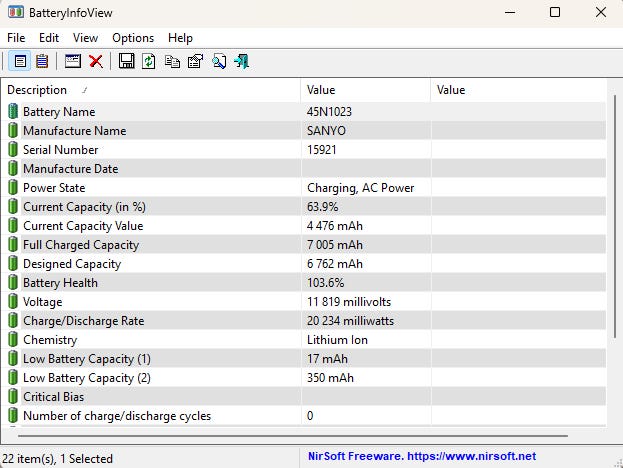
Task: Click battery icon beside Voltage
Action: (13, 302)
